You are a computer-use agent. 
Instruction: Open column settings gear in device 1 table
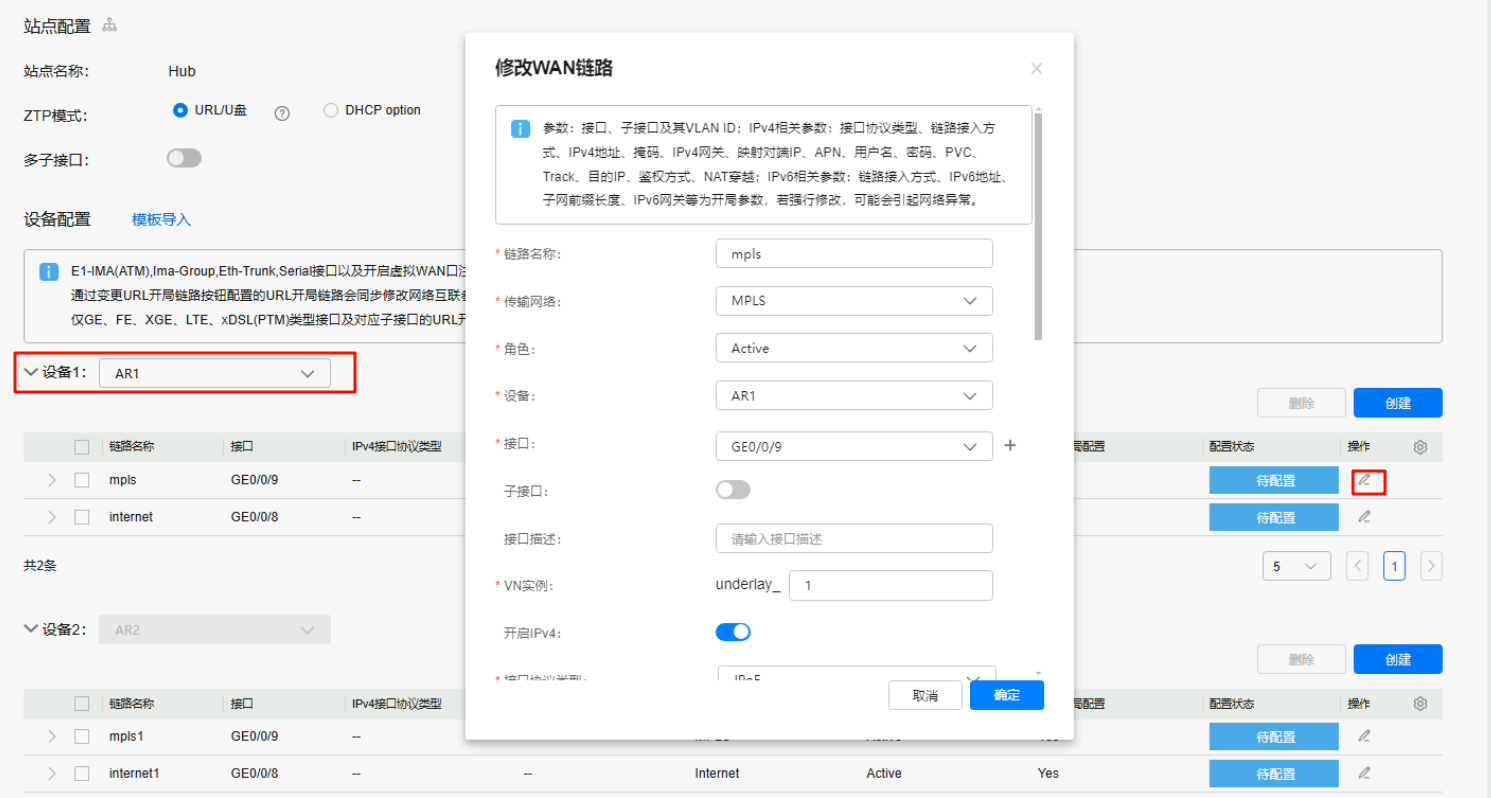(1420, 447)
